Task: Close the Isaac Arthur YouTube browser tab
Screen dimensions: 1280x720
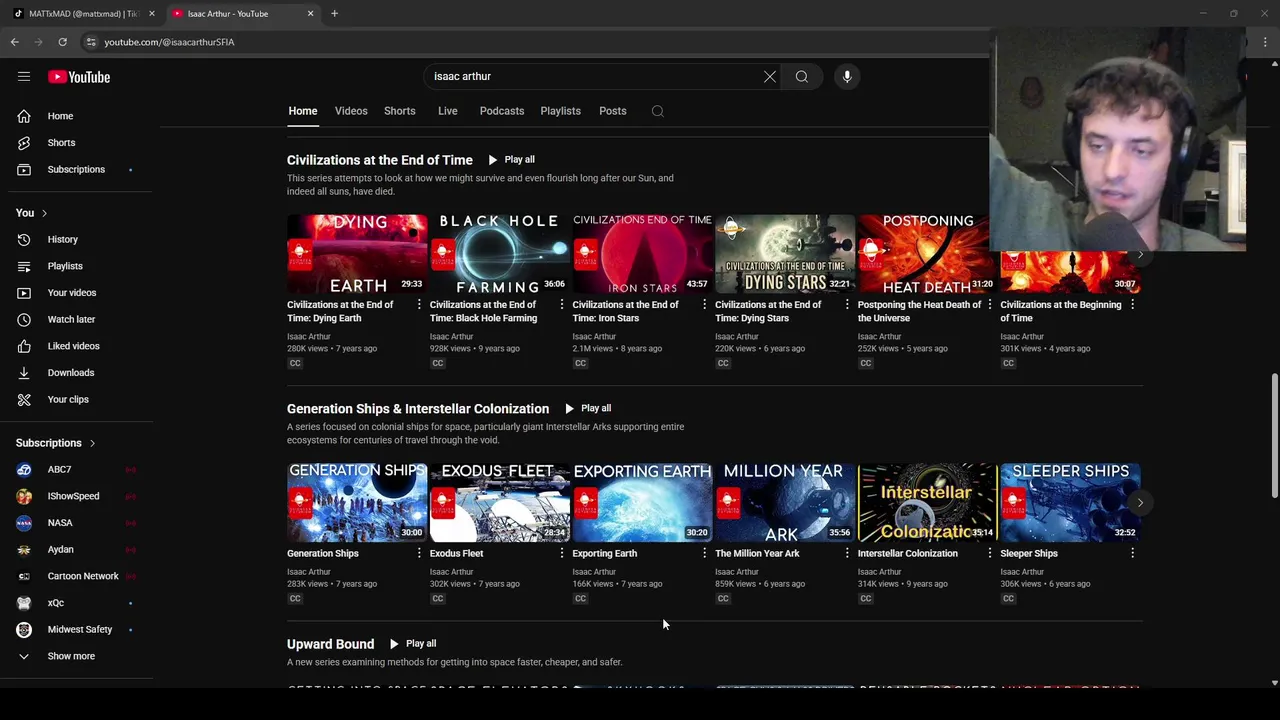Action: pyautogui.click(x=310, y=14)
